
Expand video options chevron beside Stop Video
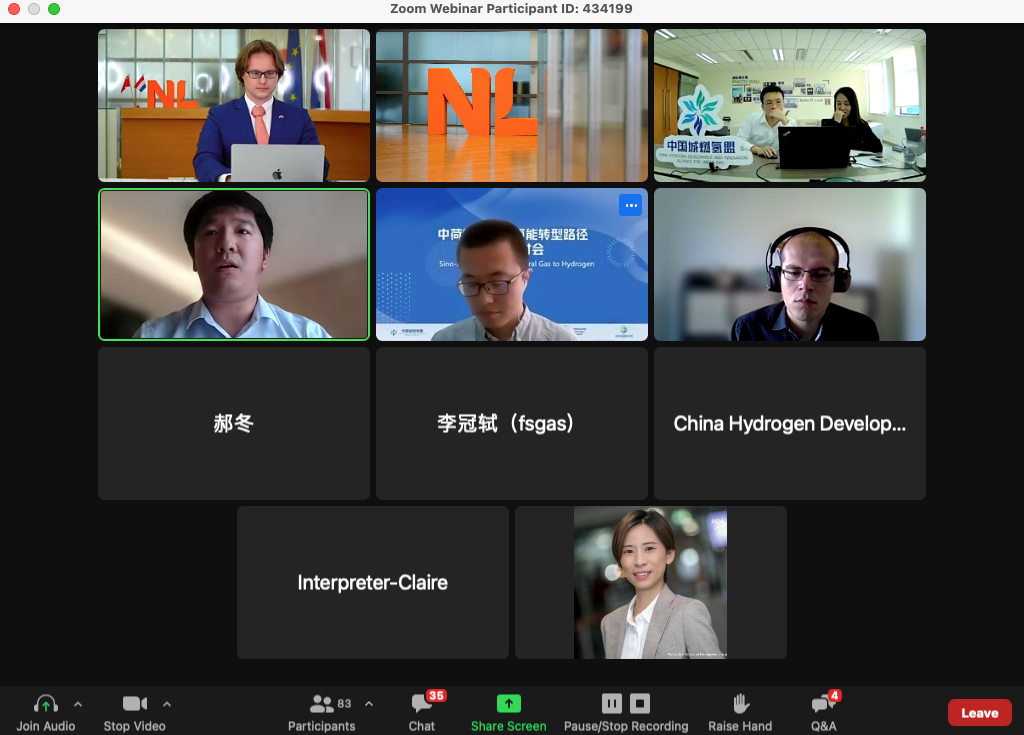(x=167, y=704)
